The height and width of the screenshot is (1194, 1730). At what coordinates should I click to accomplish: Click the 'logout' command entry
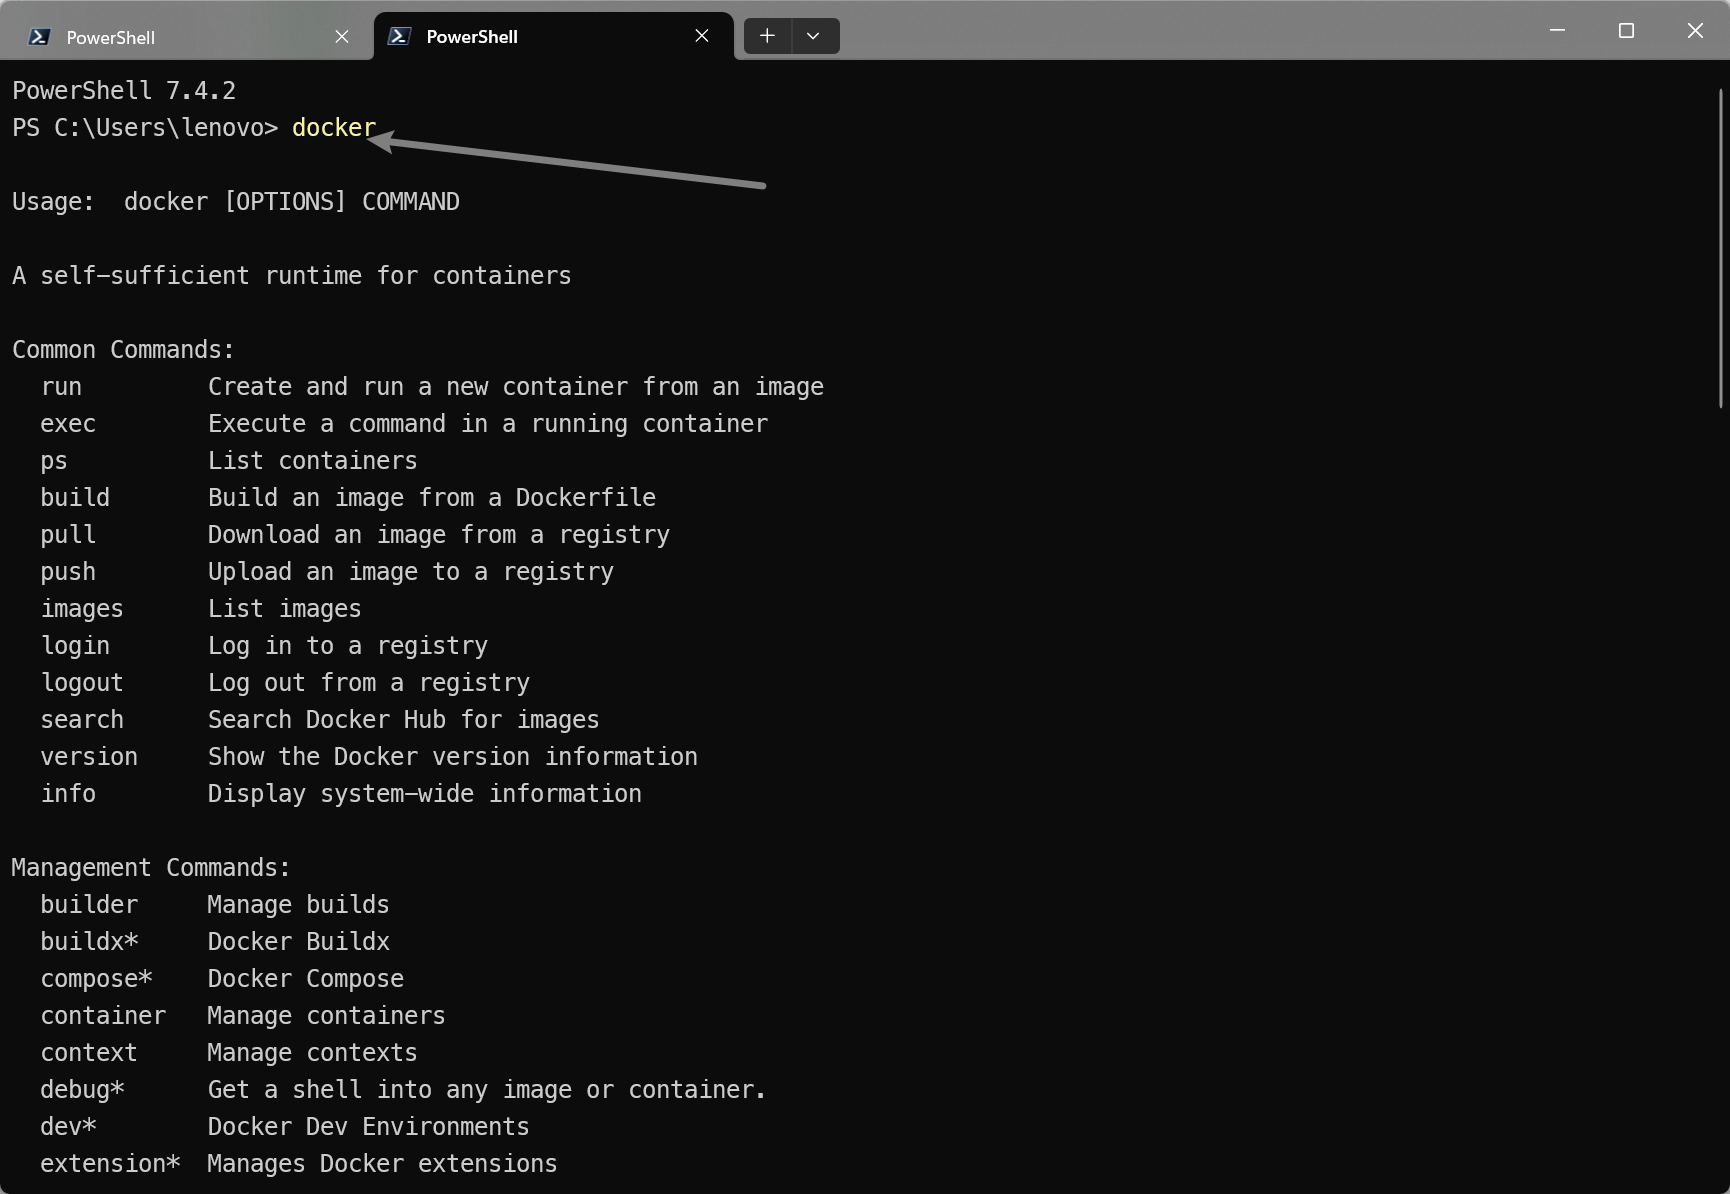[82, 683]
